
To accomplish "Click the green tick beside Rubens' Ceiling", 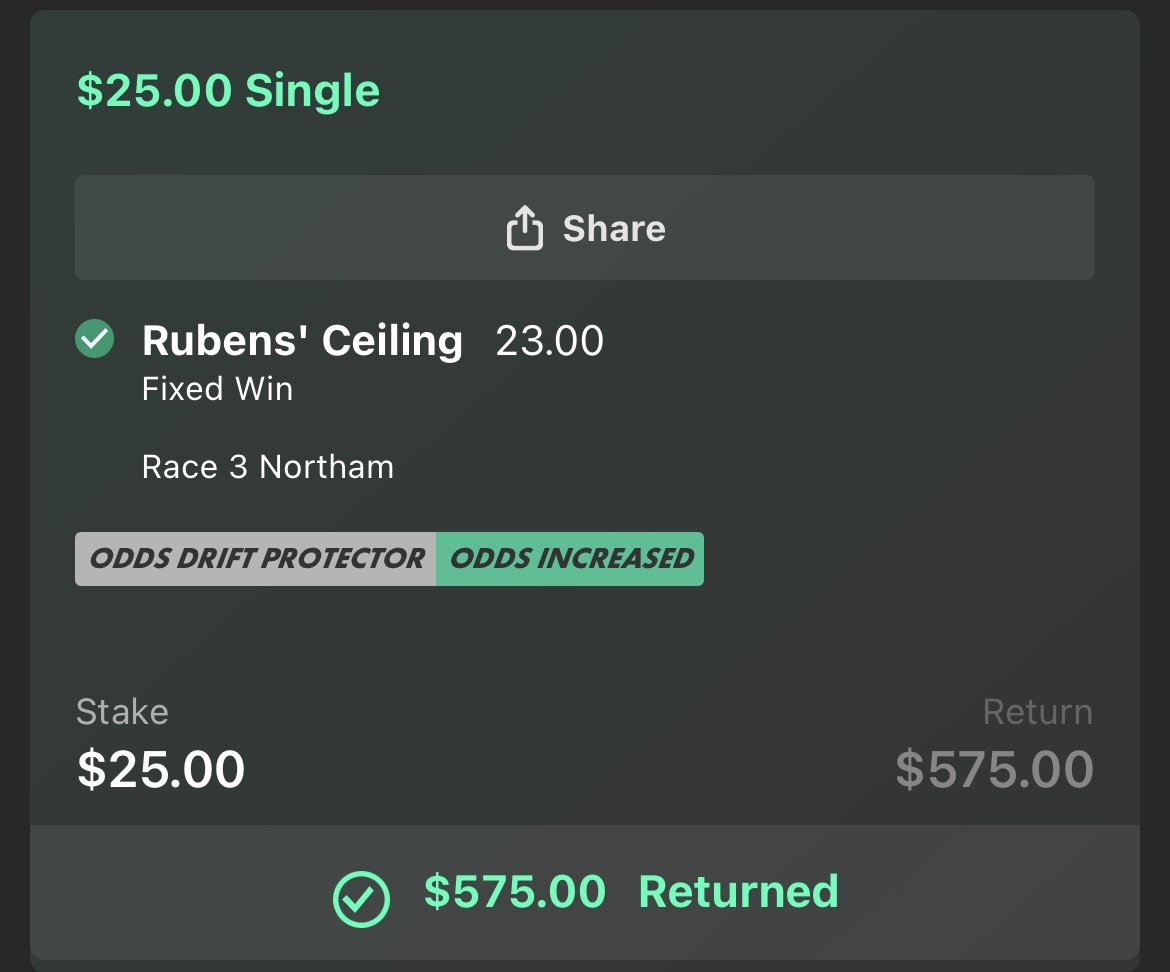I will [95, 339].
